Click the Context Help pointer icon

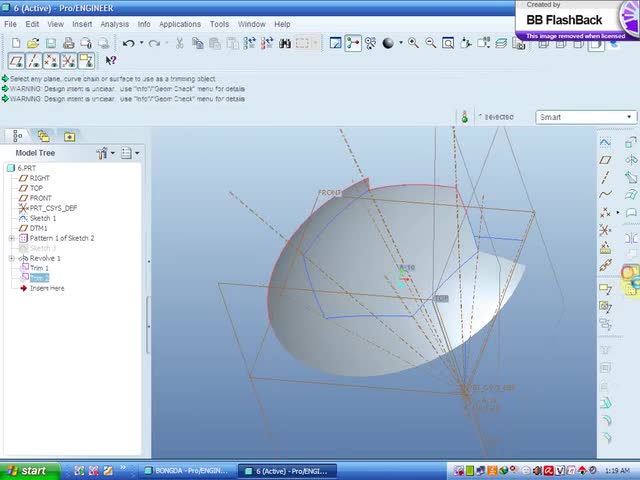(x=111, y=61)
